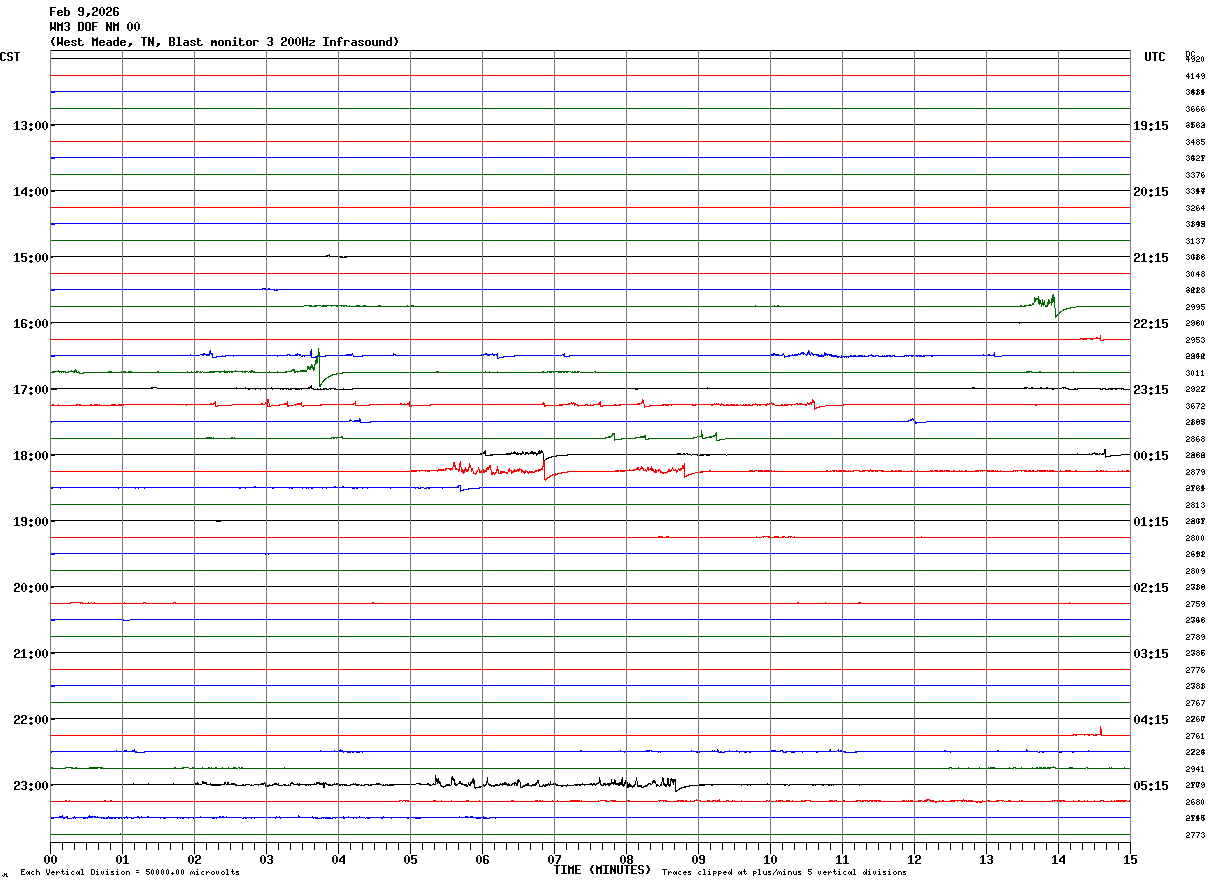Viewport: 1210px width, 886px height.
Task: Click the CST timezone label
Action: pyautogui.click(x=10, y=57)
